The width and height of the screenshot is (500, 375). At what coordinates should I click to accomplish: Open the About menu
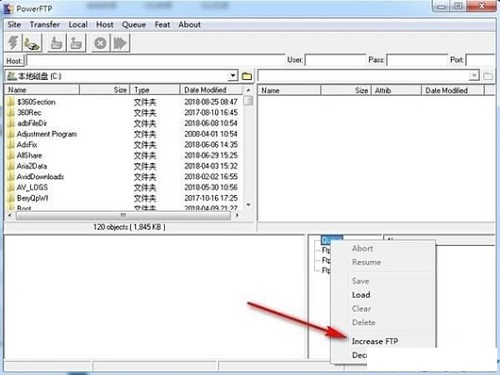189,25
